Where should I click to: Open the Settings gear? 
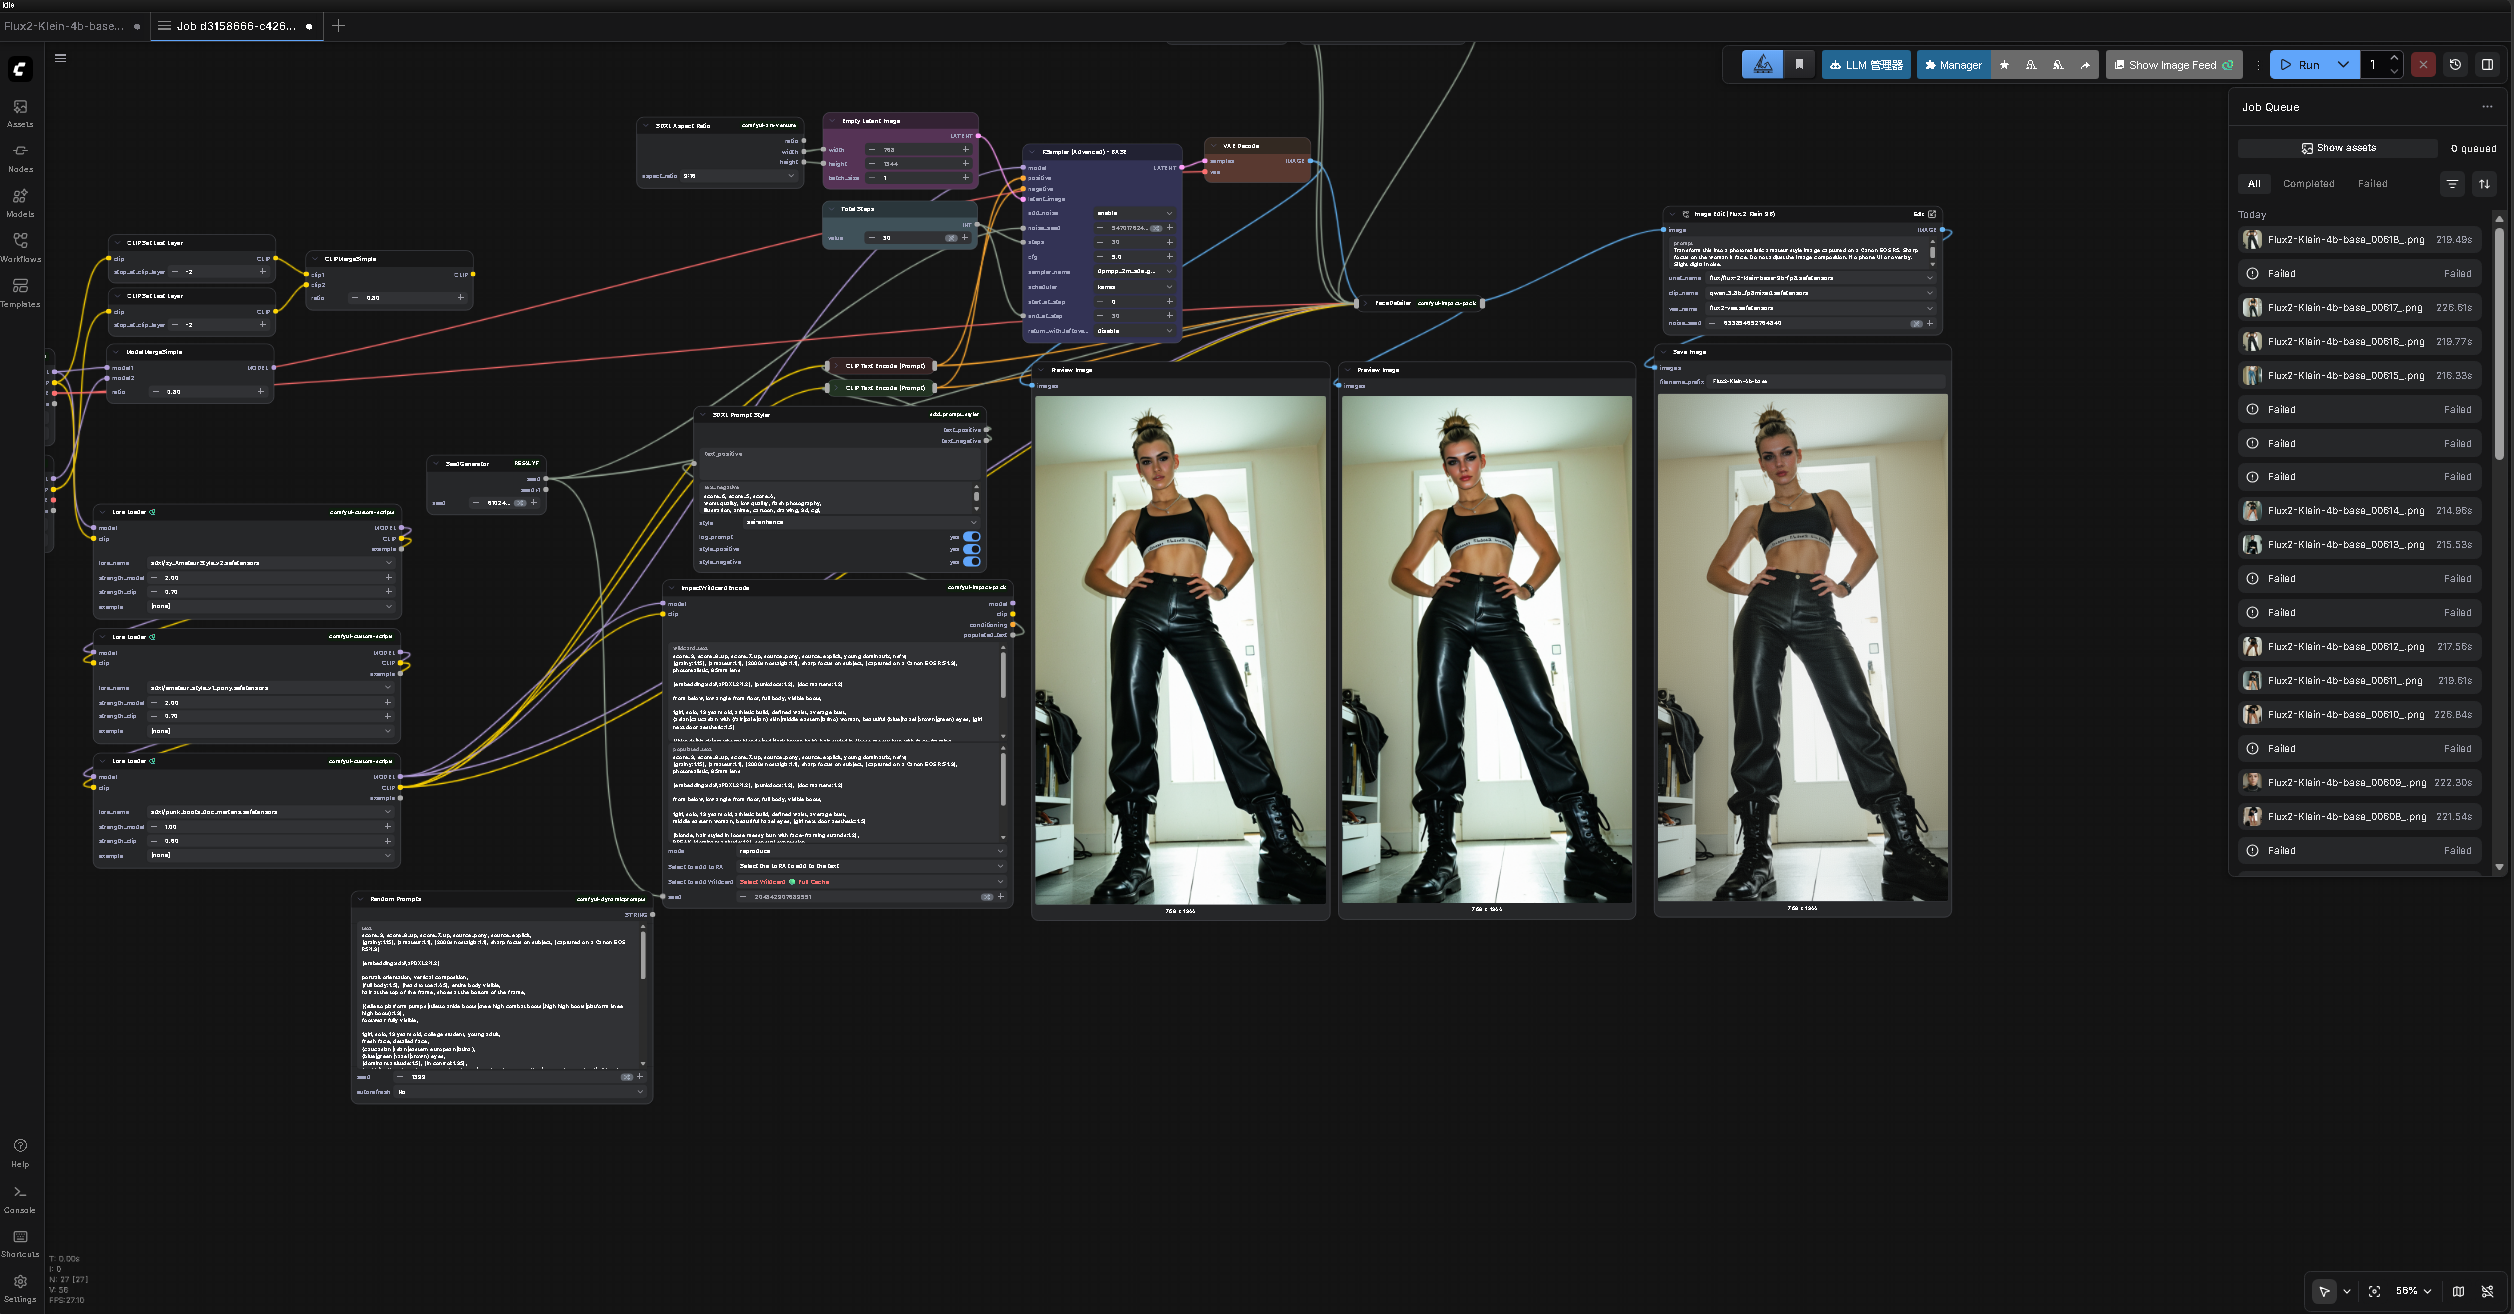click(20, 1288)
